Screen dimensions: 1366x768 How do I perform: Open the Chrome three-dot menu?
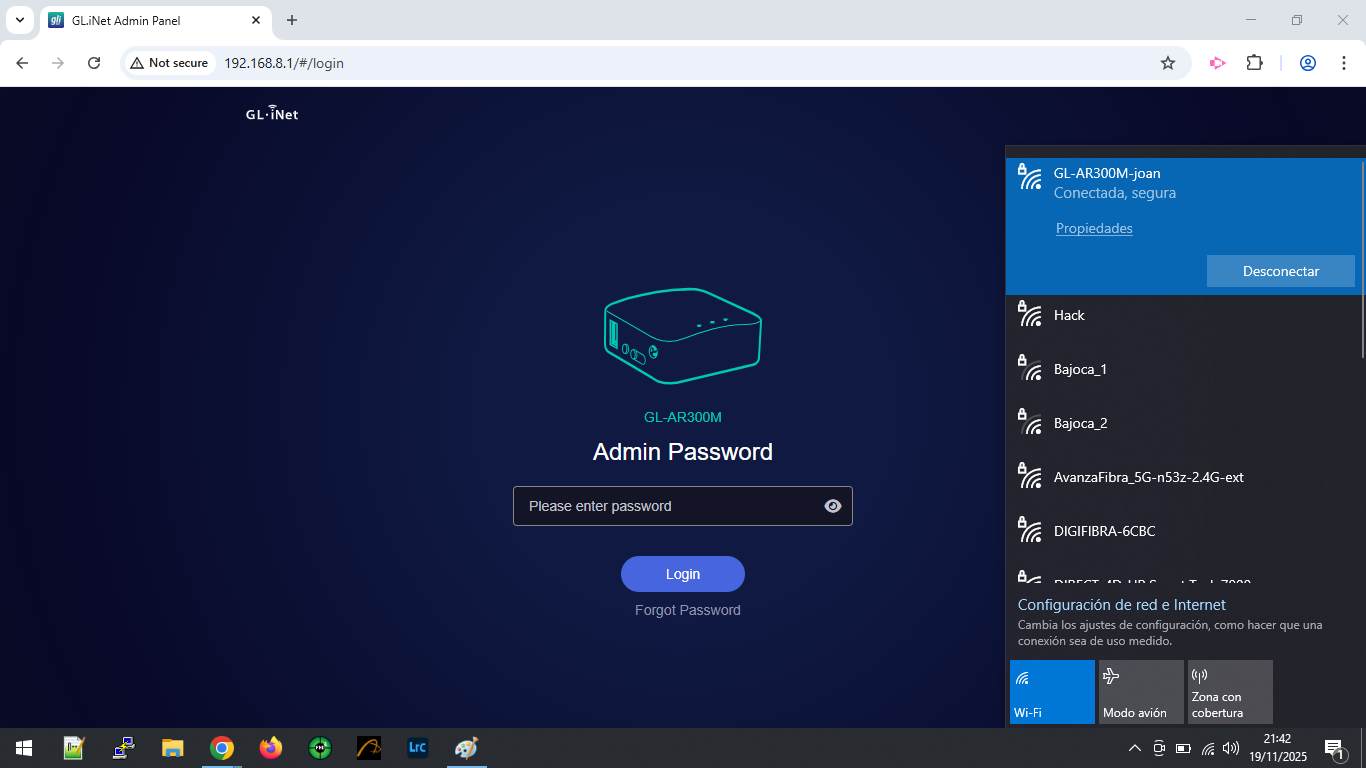click(x=1344, y=62)
